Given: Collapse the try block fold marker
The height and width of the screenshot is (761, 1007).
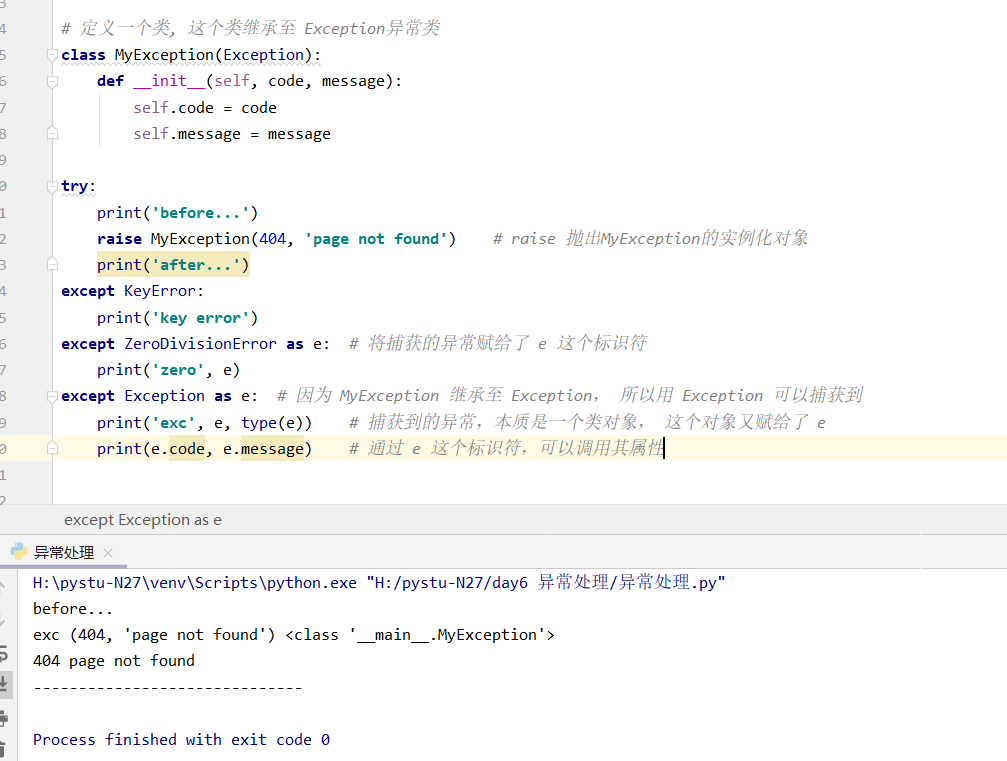Looking at the screenshot, I should (x=52, y=187).
